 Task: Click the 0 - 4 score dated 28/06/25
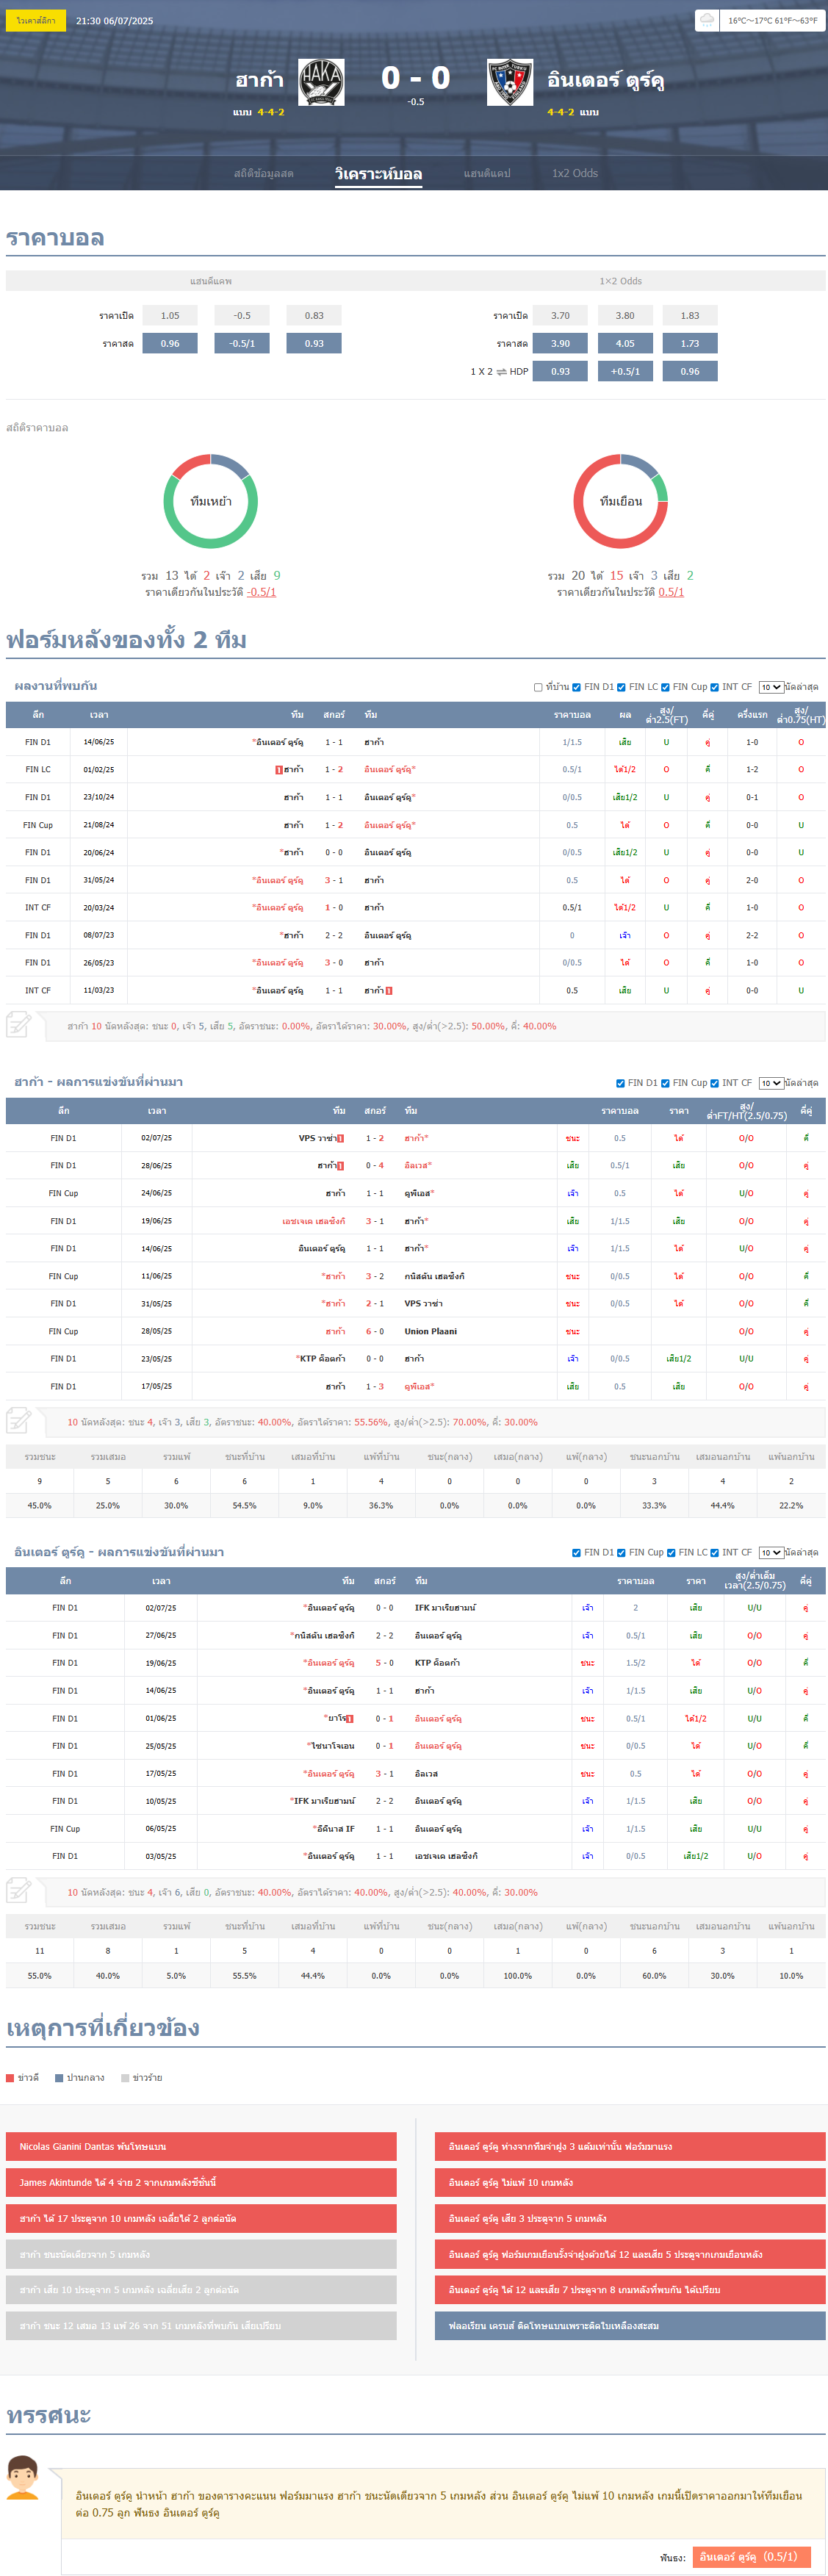(375, 1165)
